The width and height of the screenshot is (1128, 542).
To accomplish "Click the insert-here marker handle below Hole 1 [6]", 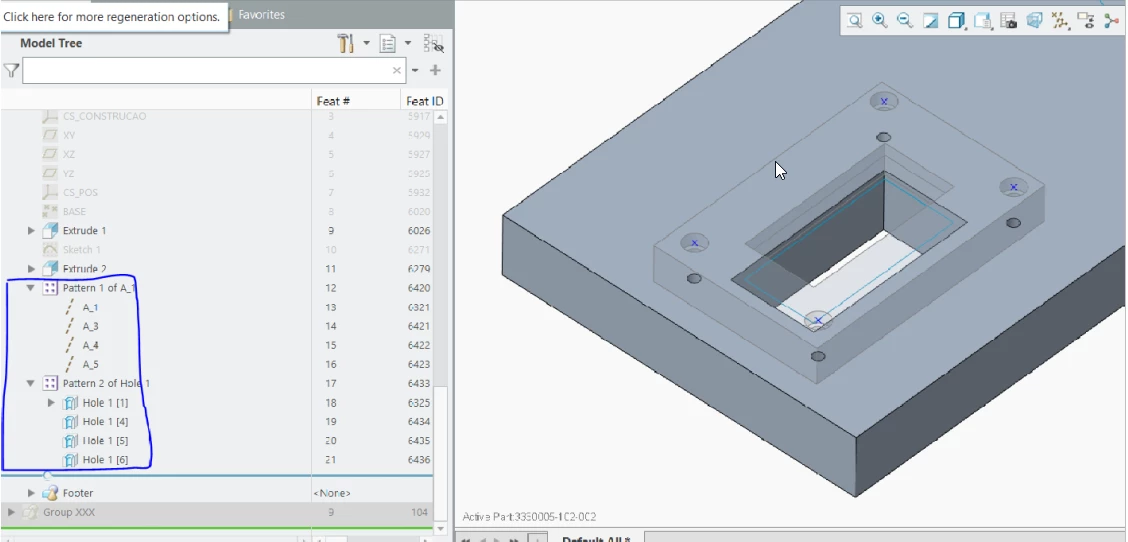I will point(47,475).
